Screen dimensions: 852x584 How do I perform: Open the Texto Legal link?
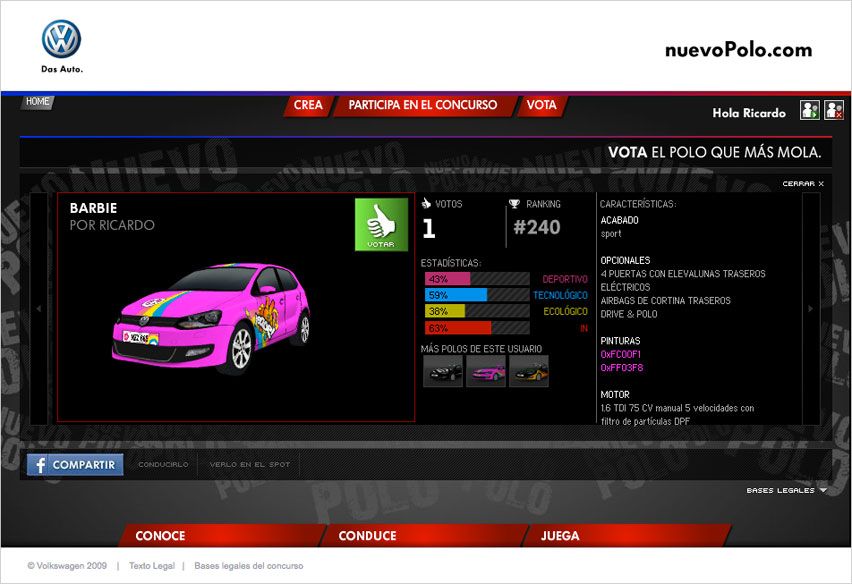152,566
